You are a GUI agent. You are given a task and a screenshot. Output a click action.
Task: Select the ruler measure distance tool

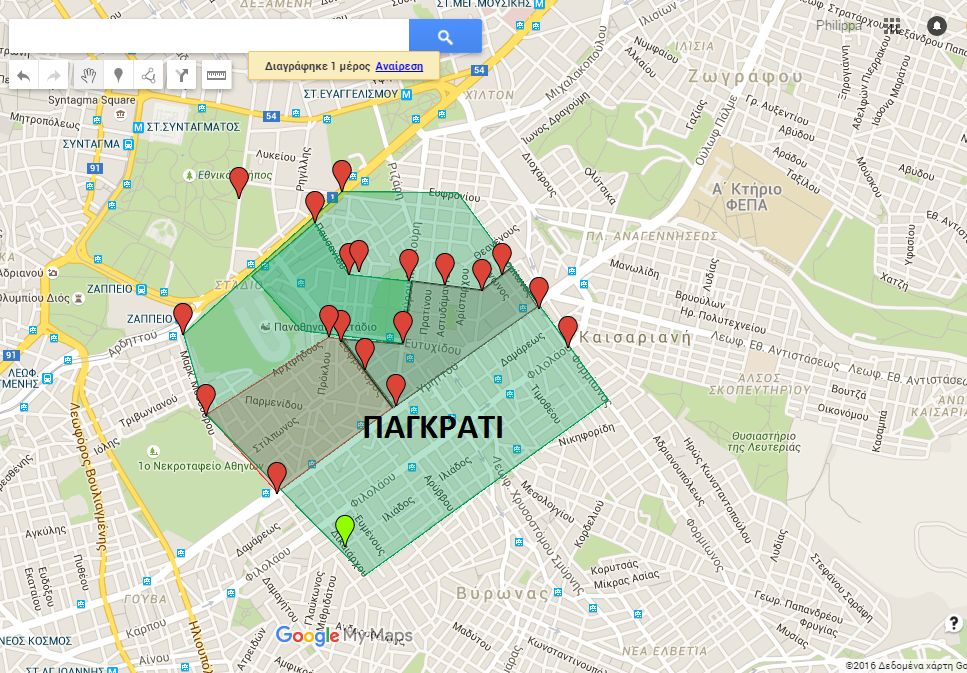pos(215,75)
